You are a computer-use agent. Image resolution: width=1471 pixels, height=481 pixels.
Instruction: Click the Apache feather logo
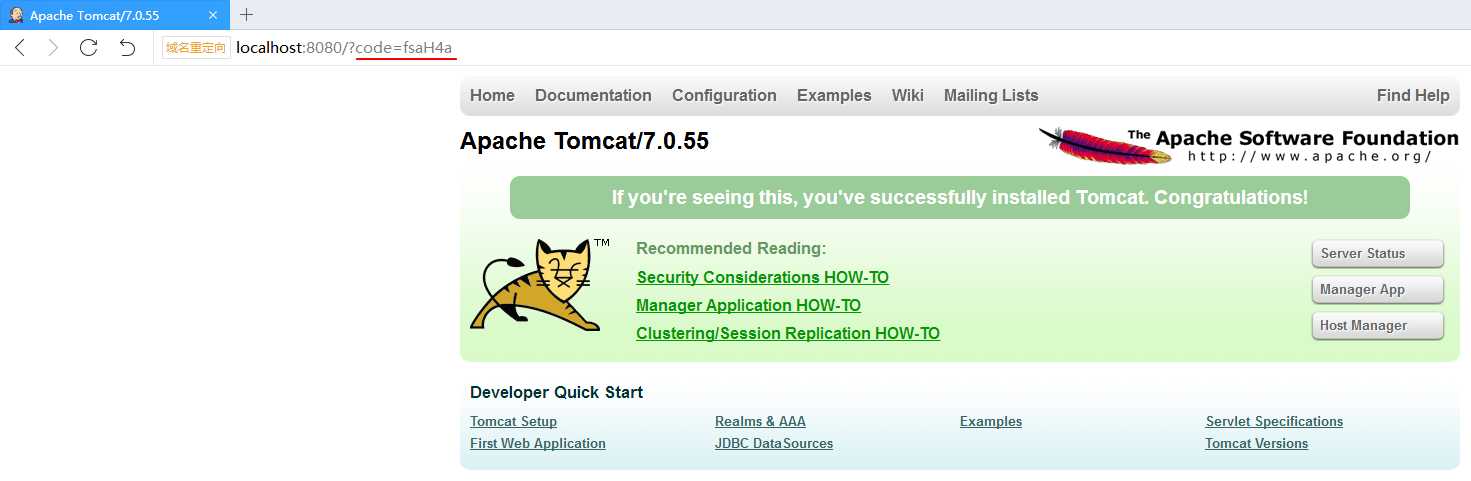[1104, 144]
